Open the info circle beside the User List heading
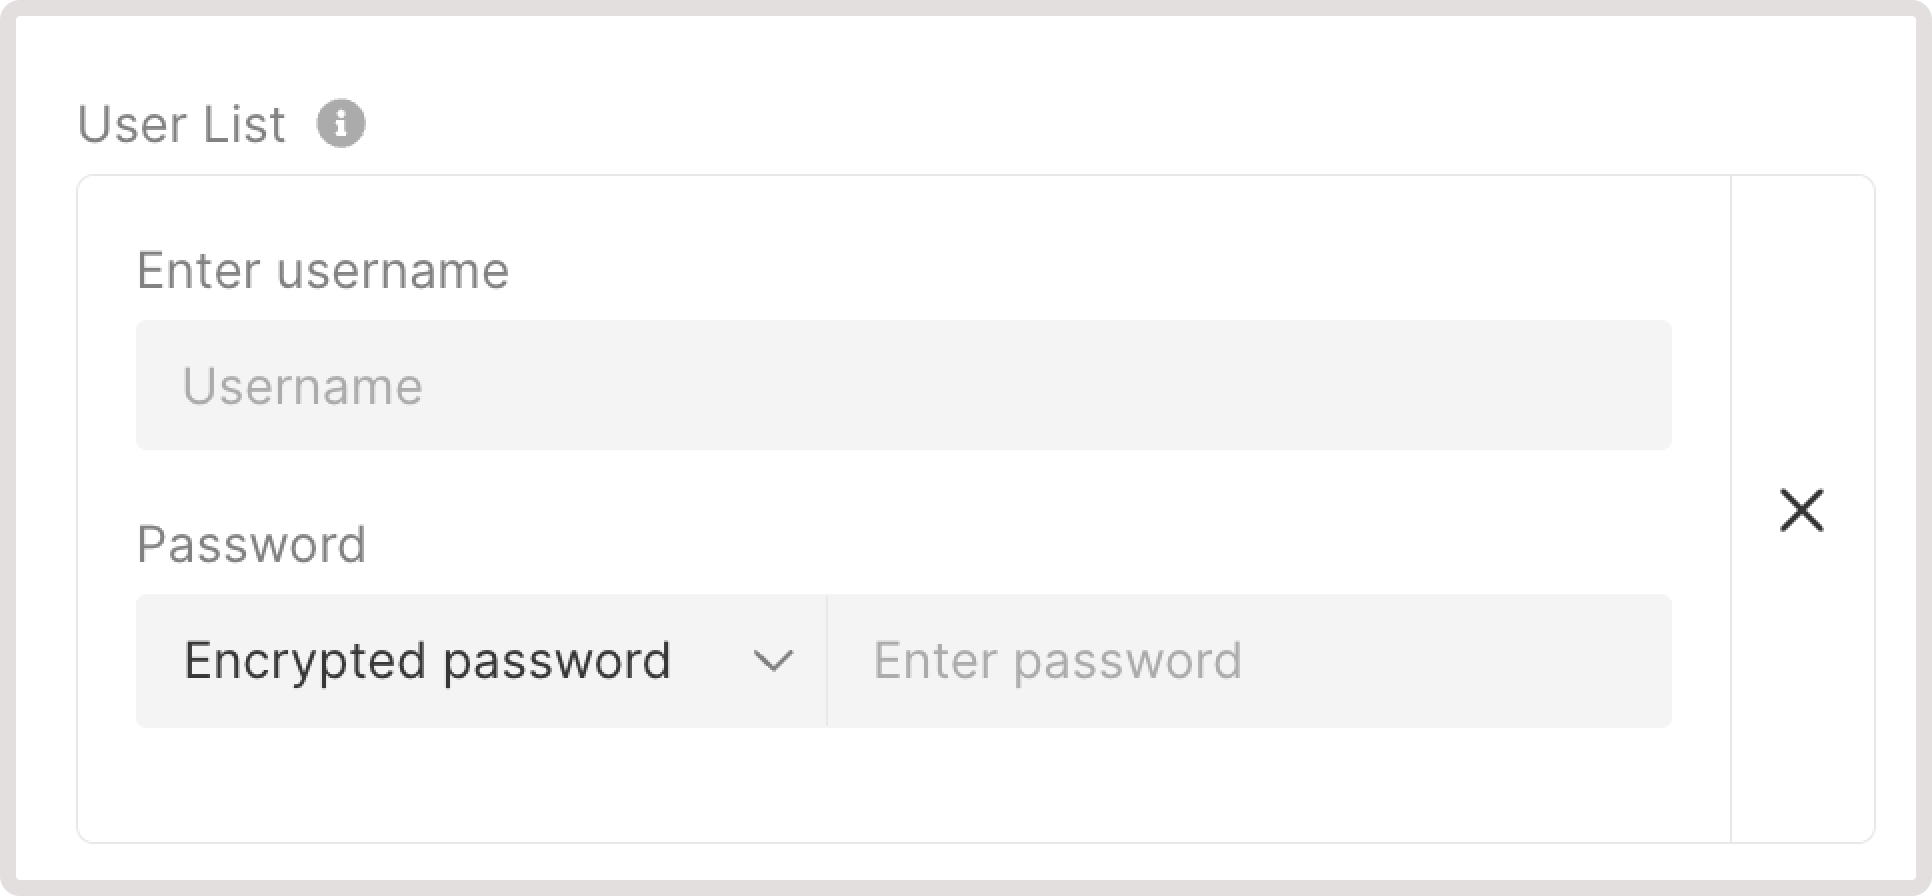The height and width of the screenshot is (896, 1932). click(340, 123)
